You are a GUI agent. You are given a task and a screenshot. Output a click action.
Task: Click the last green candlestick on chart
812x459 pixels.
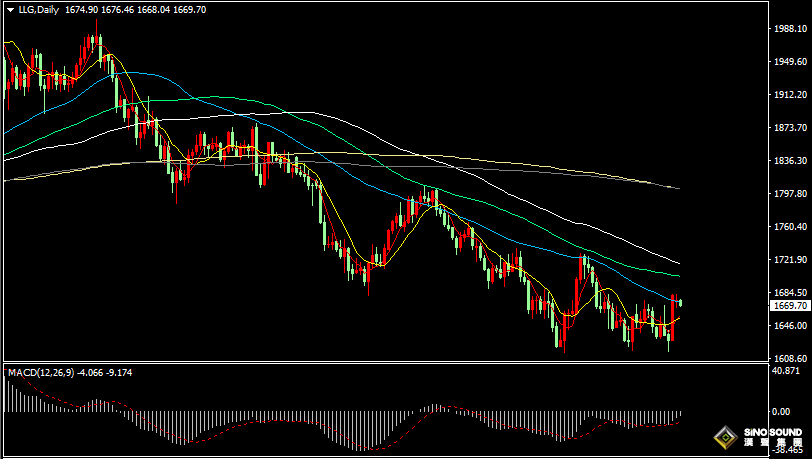680,302
